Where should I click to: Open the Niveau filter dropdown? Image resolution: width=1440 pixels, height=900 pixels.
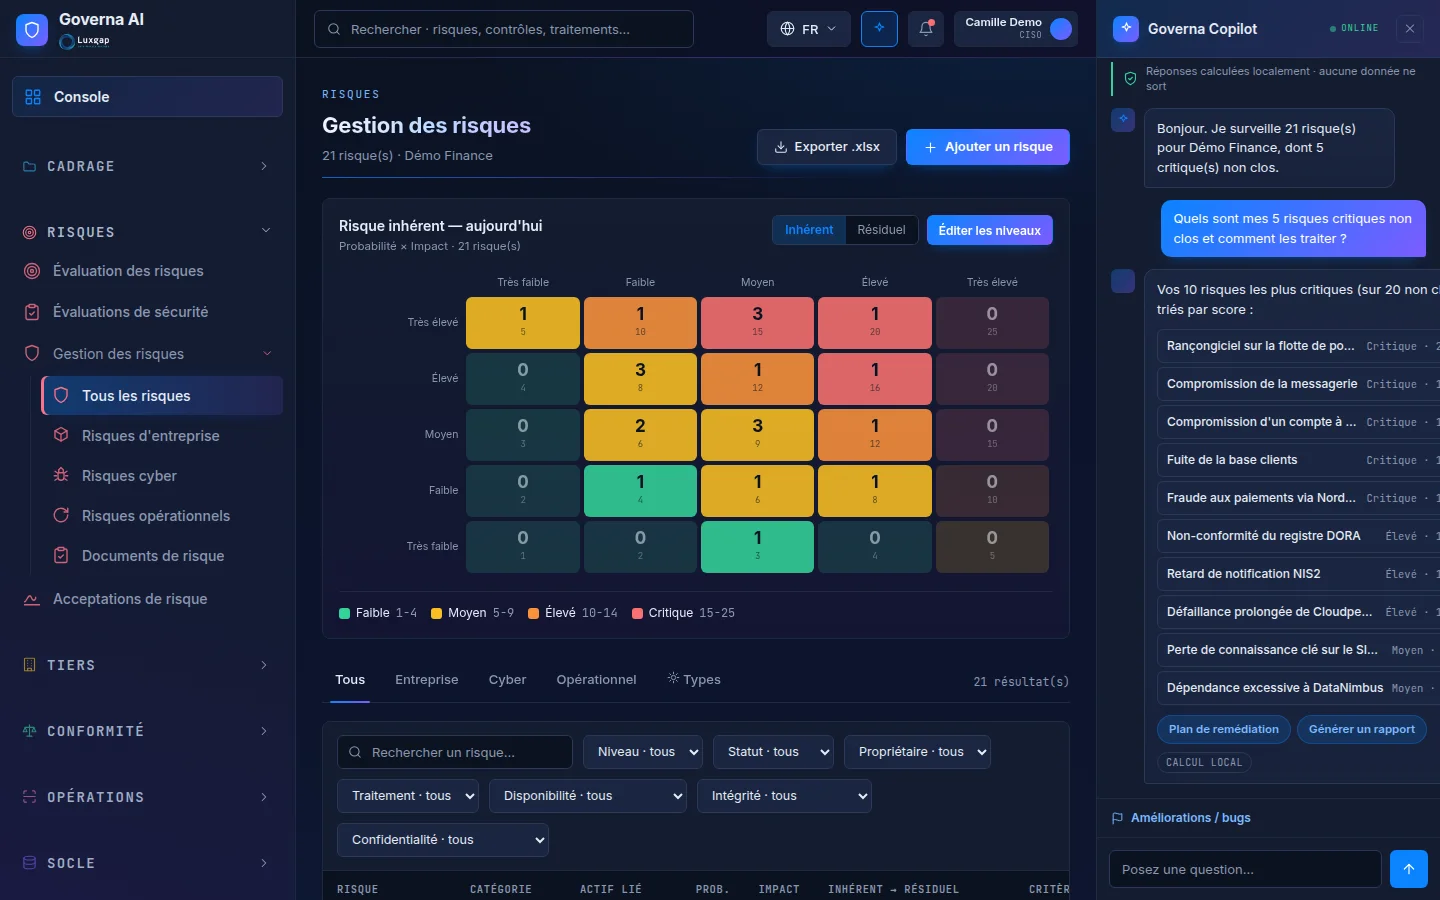point(643,752)
